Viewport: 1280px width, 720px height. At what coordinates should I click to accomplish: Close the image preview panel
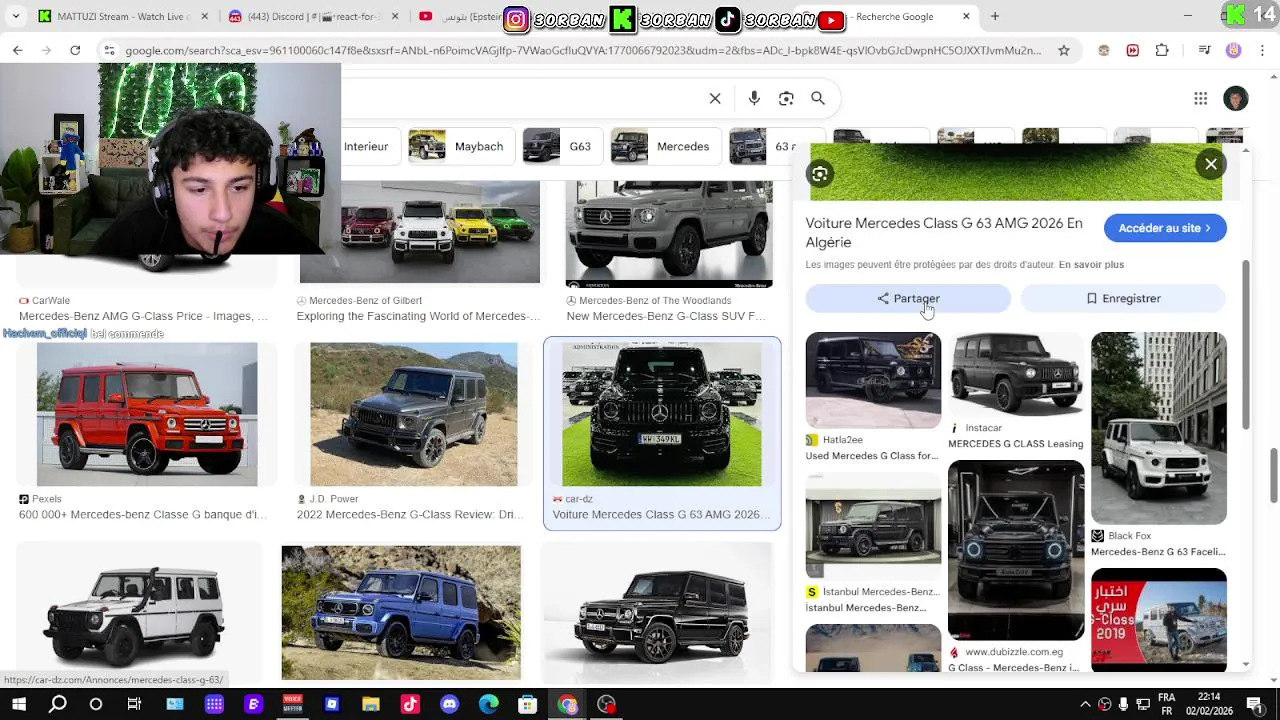point(1211,164)
